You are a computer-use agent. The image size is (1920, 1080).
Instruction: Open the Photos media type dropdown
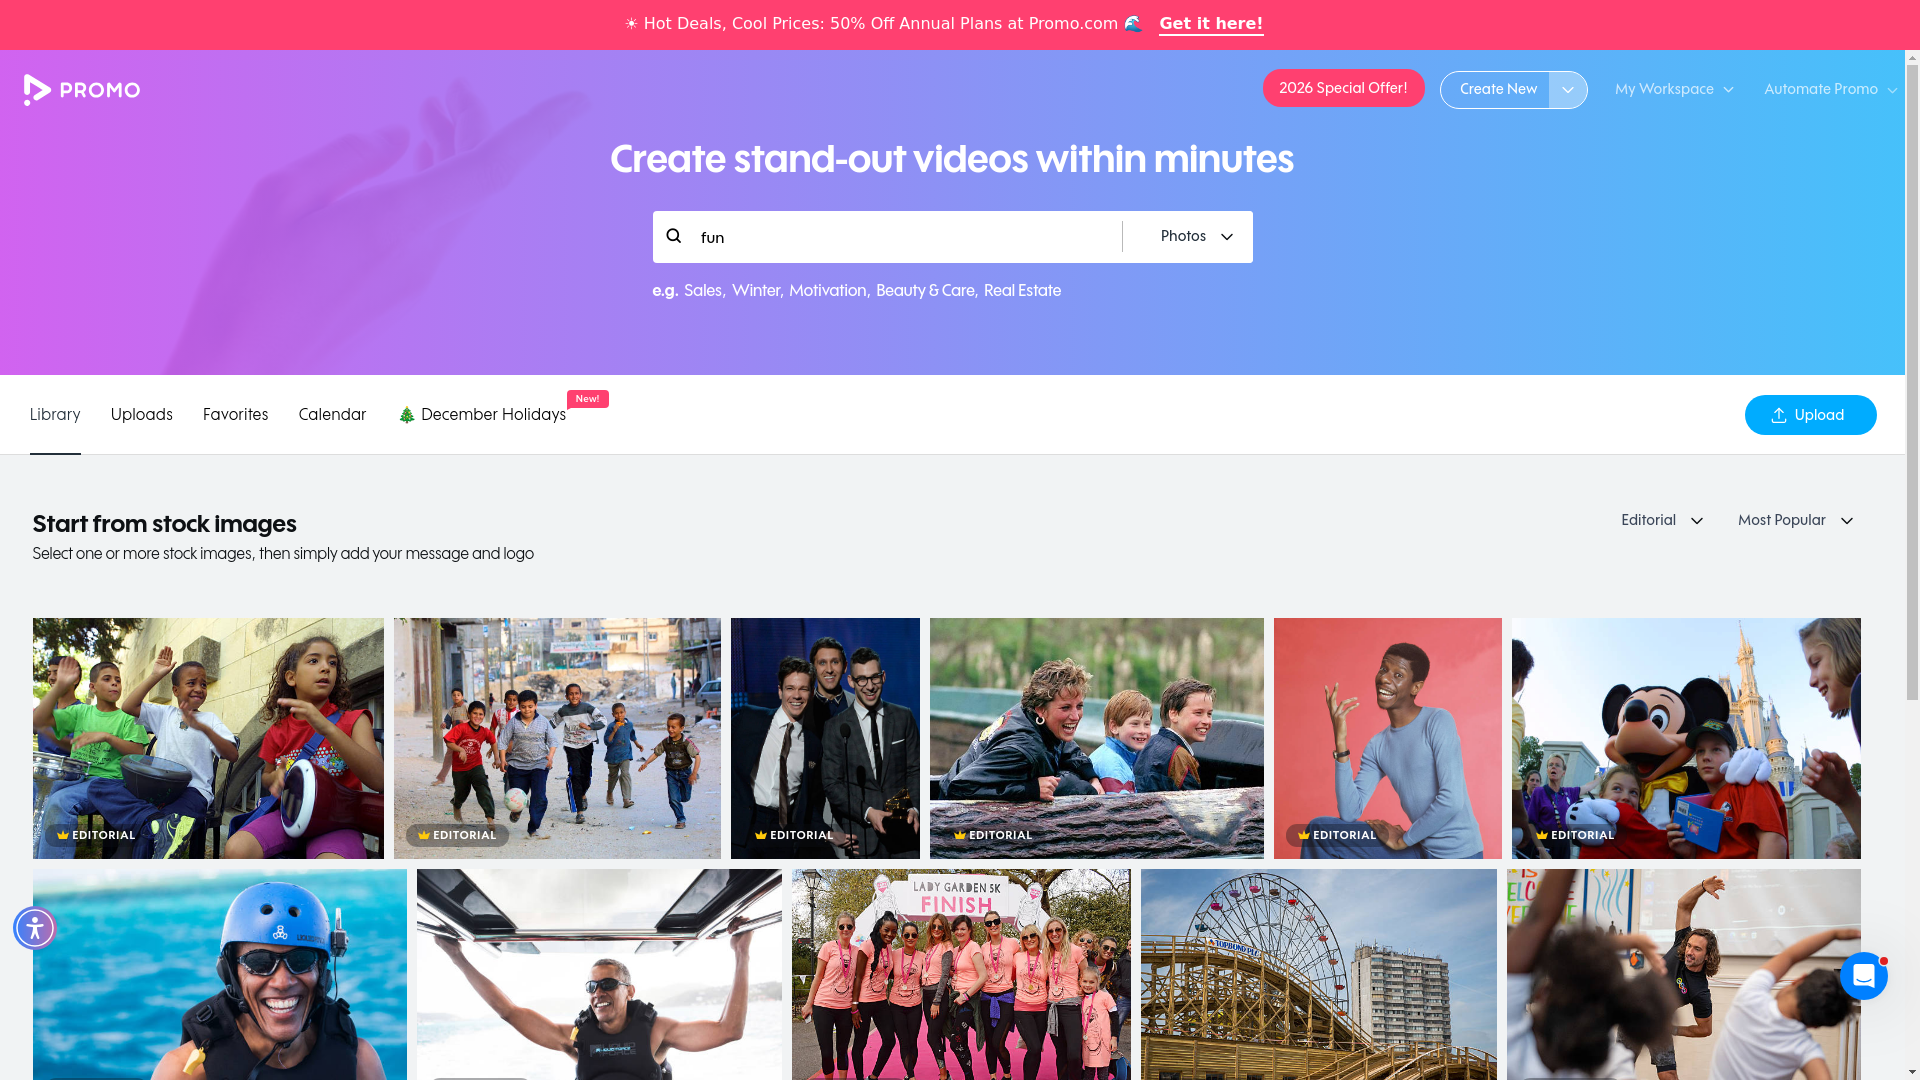[x=1196, y=237]
